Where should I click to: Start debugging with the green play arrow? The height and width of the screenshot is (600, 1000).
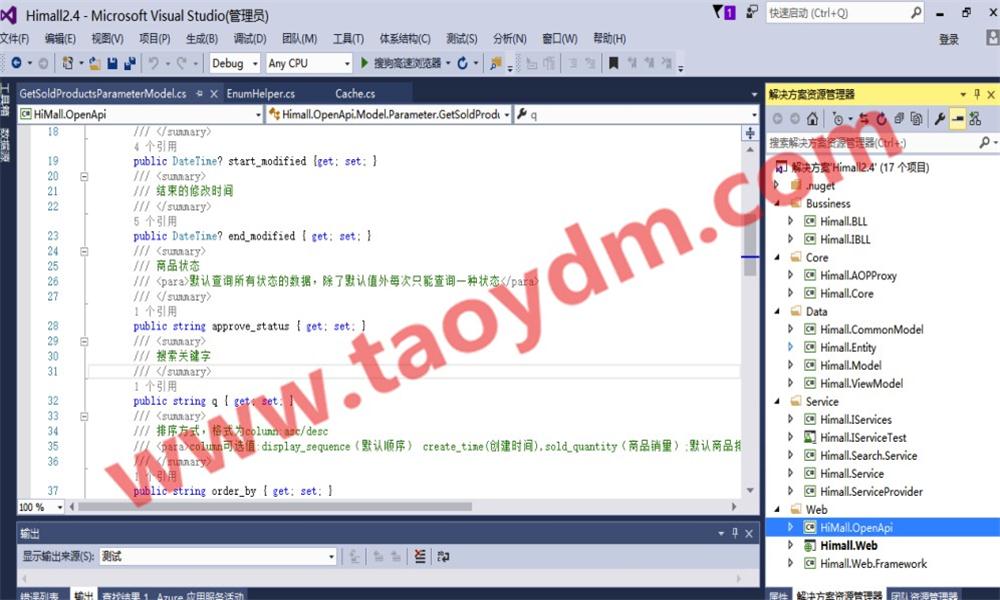364,62
